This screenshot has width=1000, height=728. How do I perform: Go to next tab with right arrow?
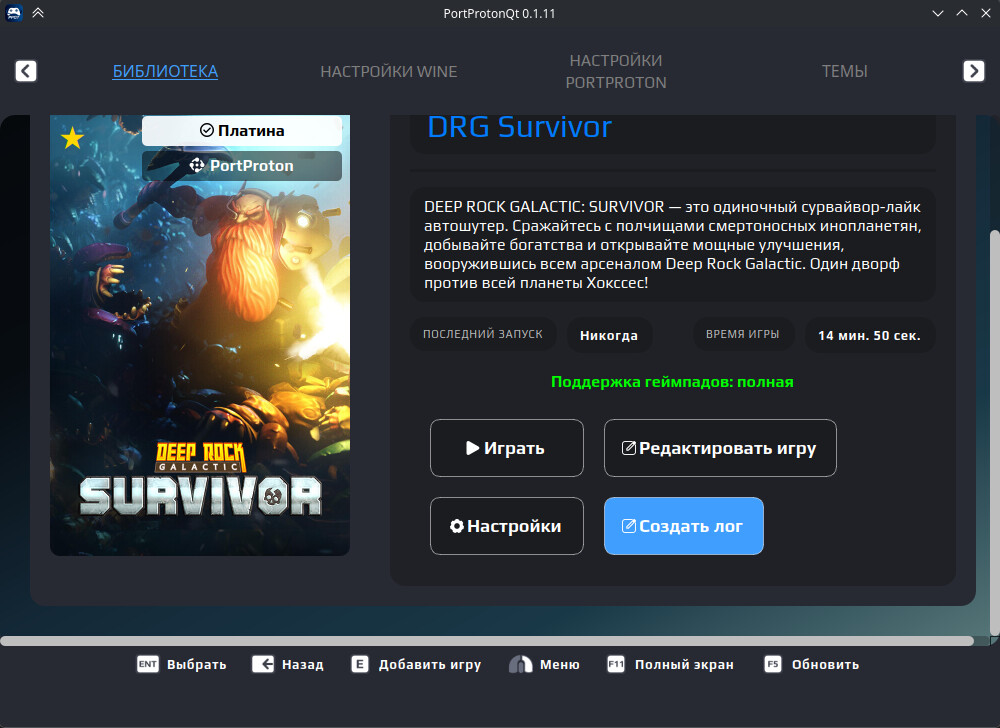coord(973,71)
